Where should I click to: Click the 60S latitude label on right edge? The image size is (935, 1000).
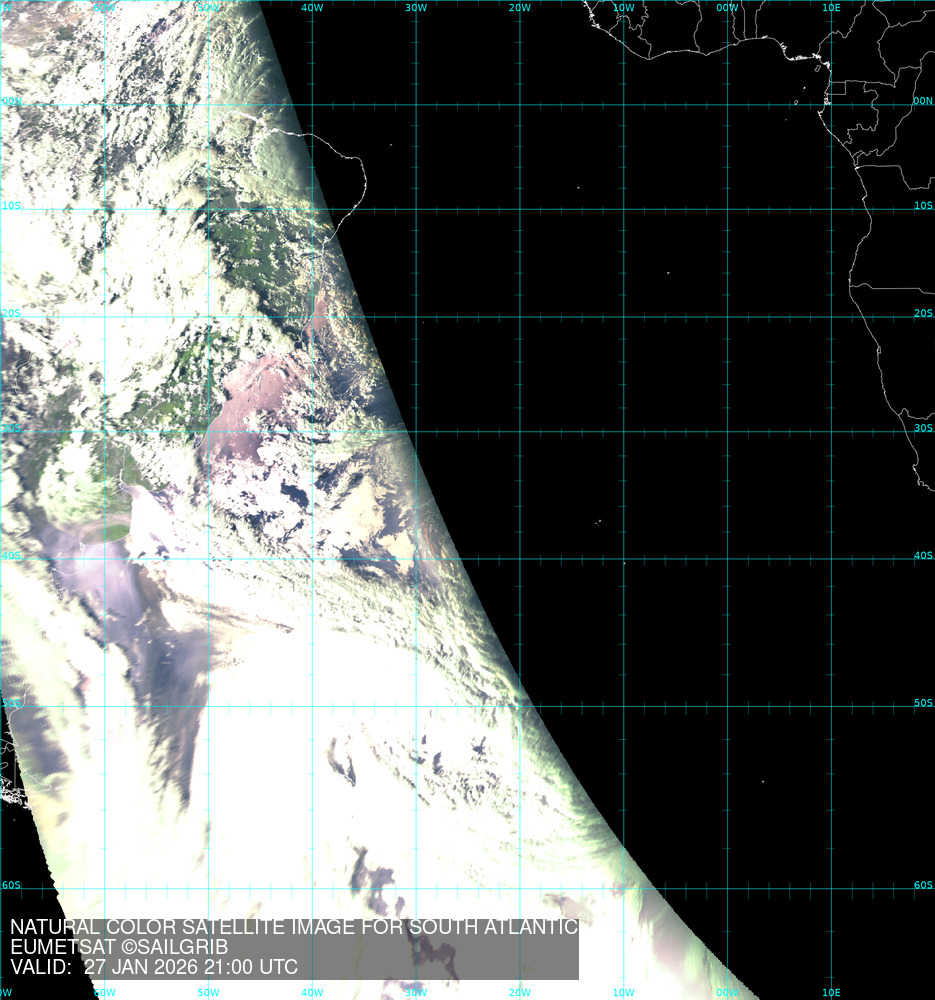pos(922,885)
